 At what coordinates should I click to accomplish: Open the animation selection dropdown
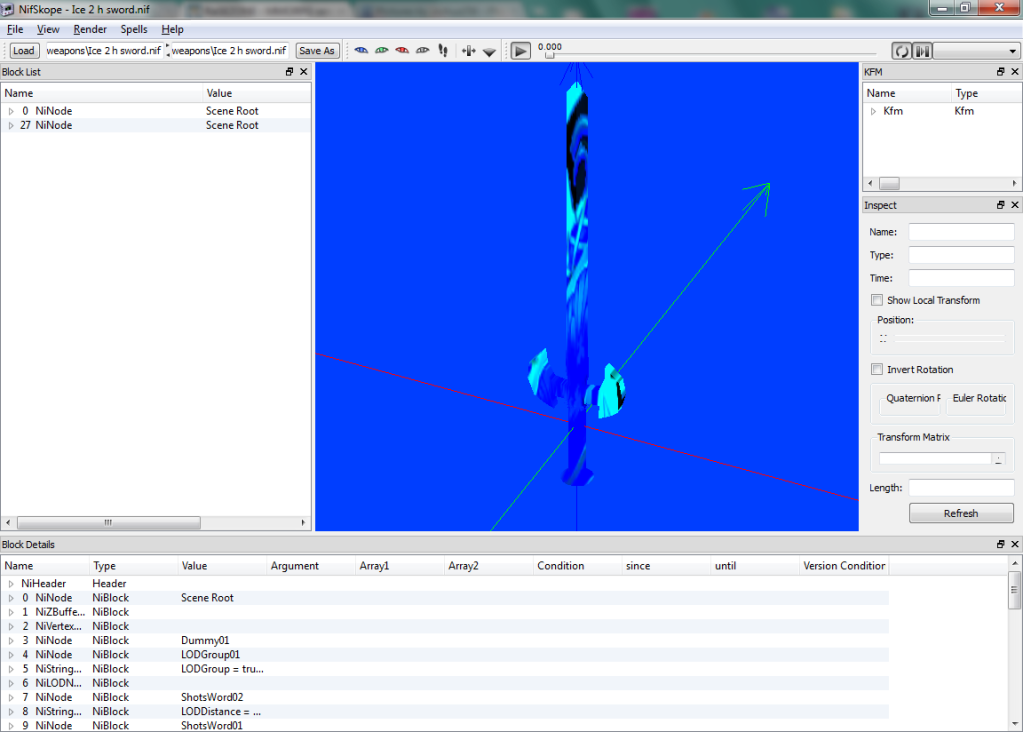pyautogui.click(x=976, y=51)
